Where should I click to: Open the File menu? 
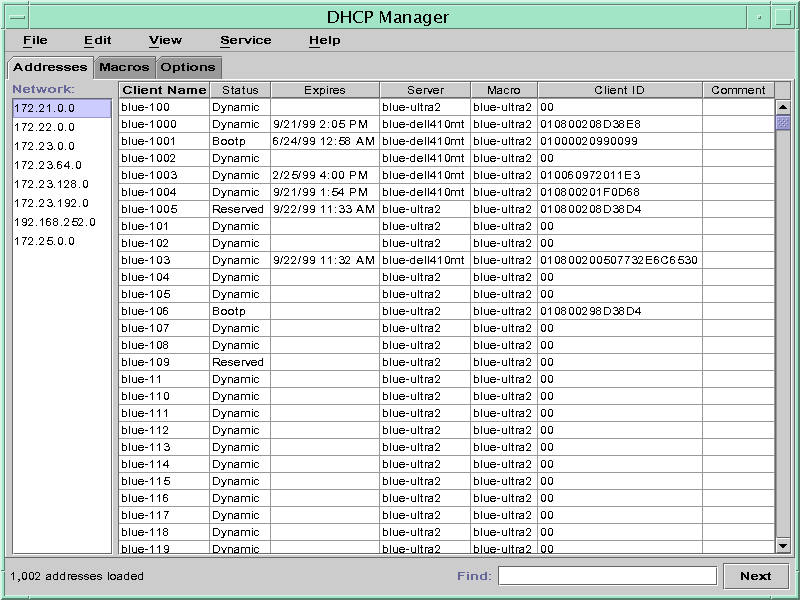(35, 40)
